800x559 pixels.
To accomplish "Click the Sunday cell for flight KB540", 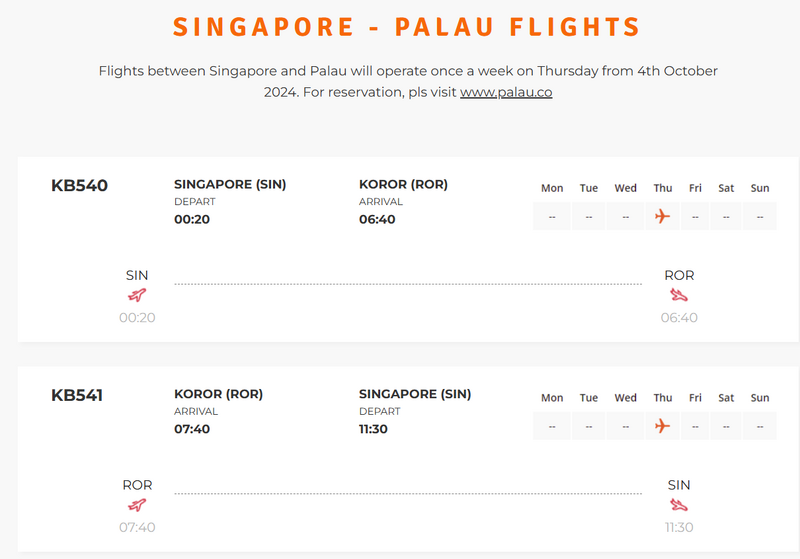I will (760, 216).
